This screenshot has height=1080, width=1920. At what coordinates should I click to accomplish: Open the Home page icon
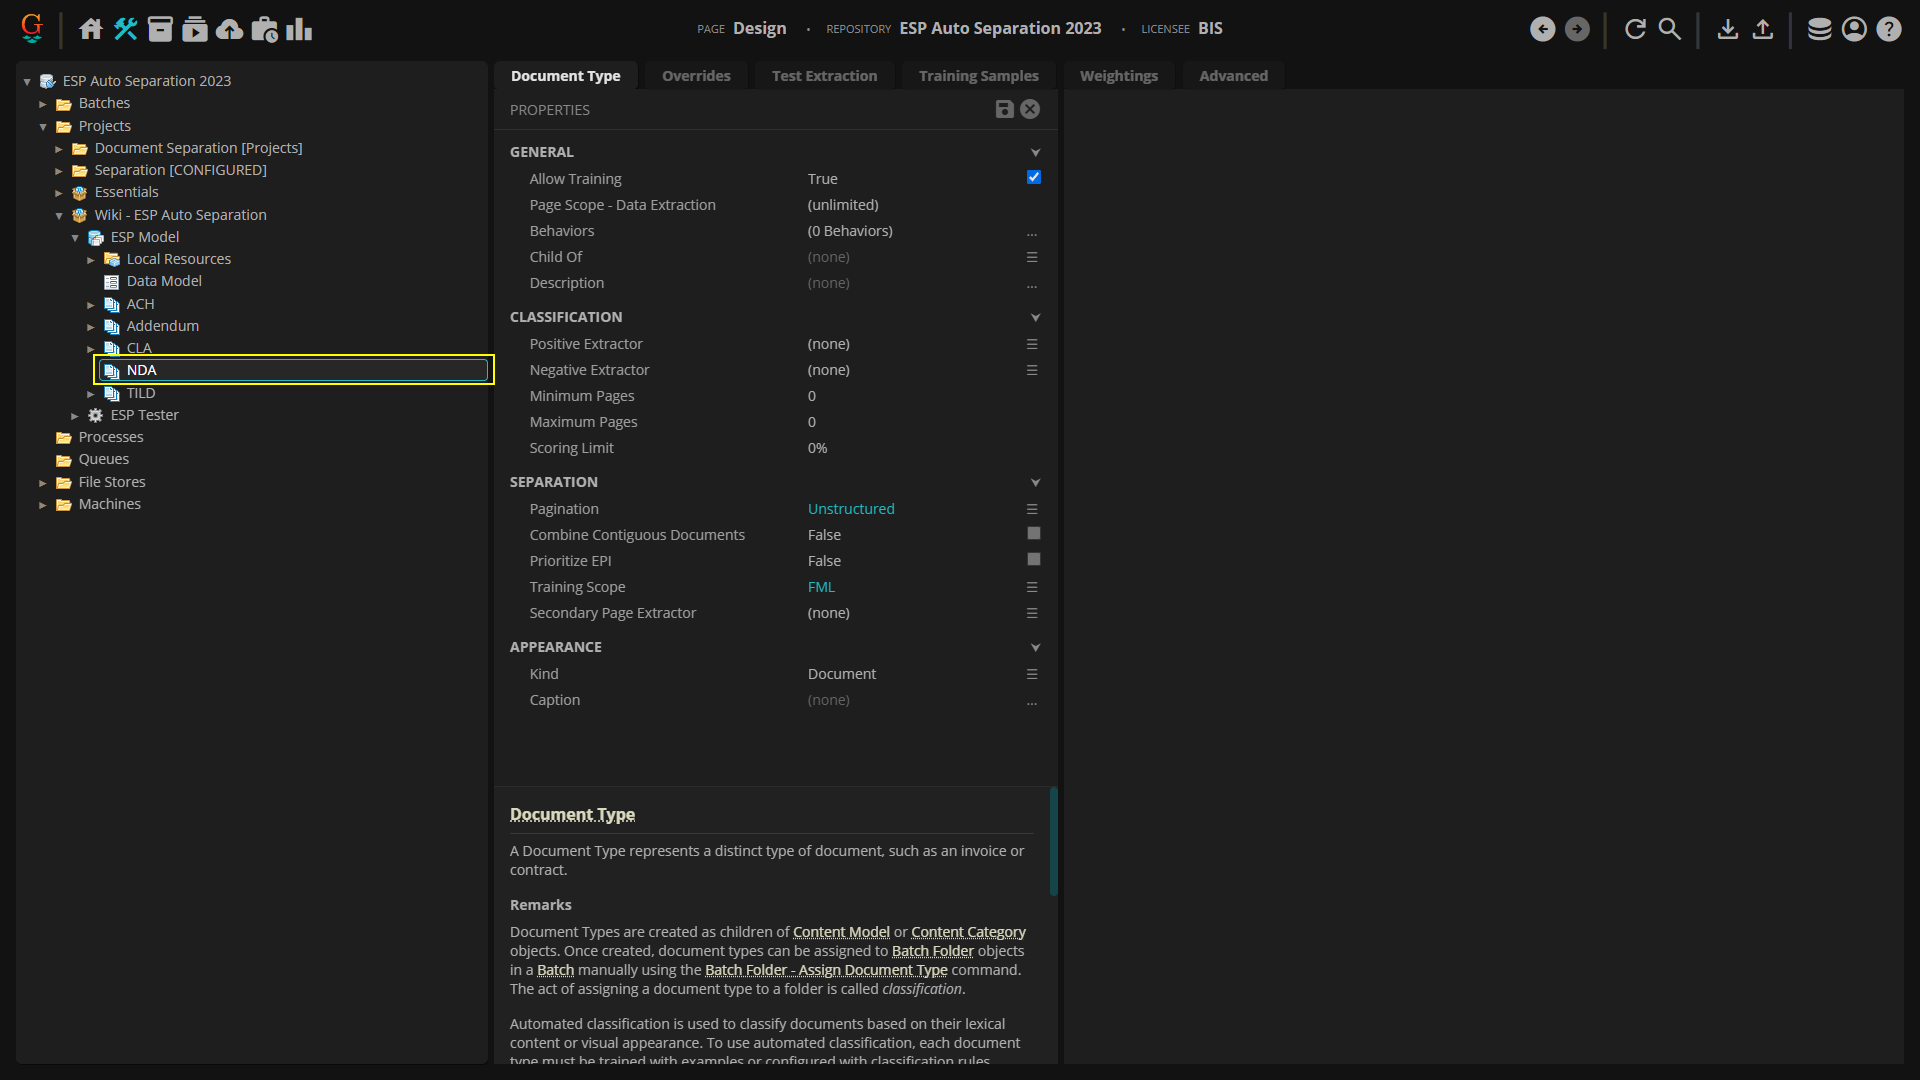[x=91, y=29]
